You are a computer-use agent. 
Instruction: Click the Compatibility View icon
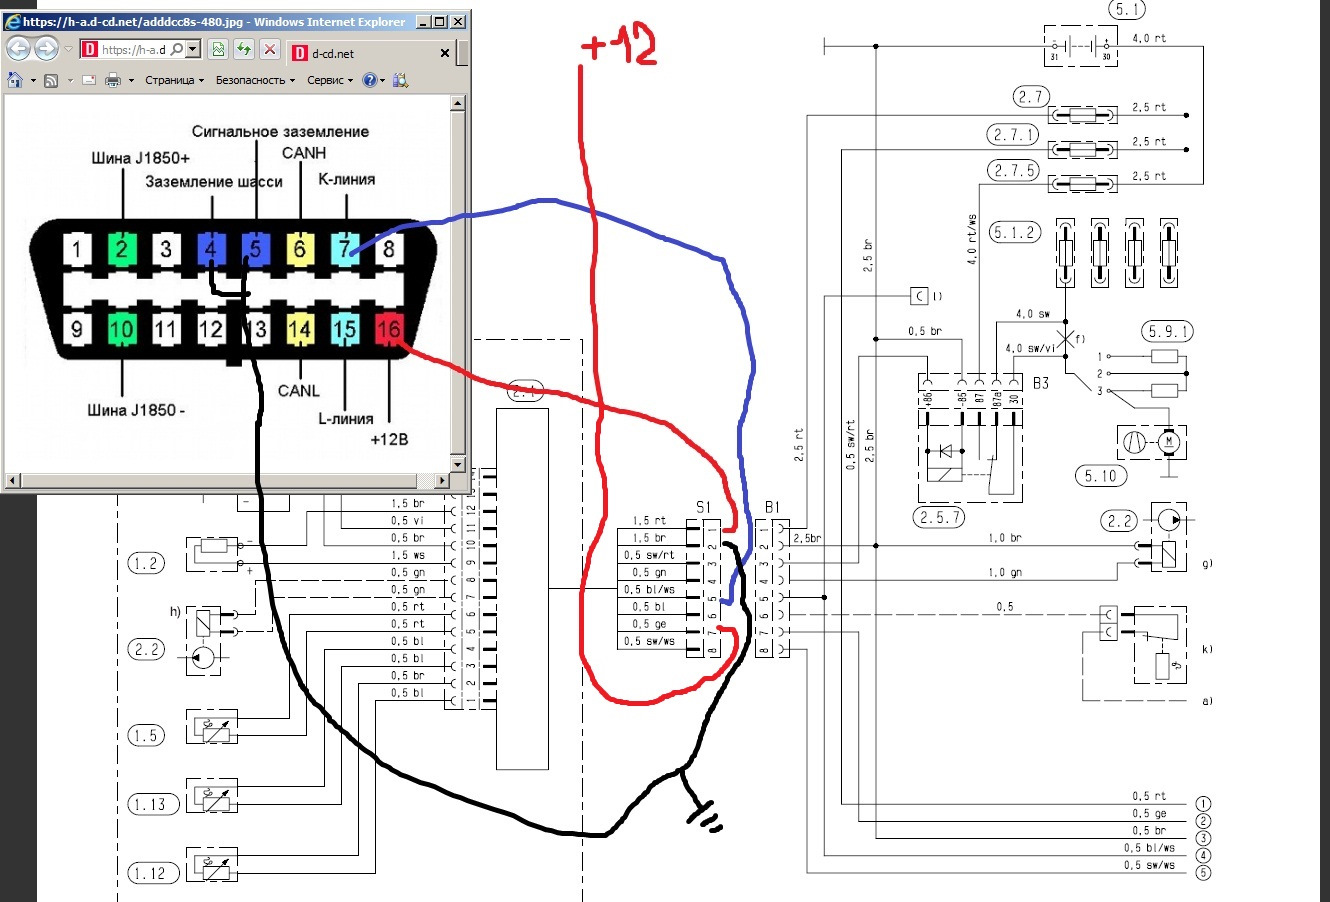click(218, 49)
